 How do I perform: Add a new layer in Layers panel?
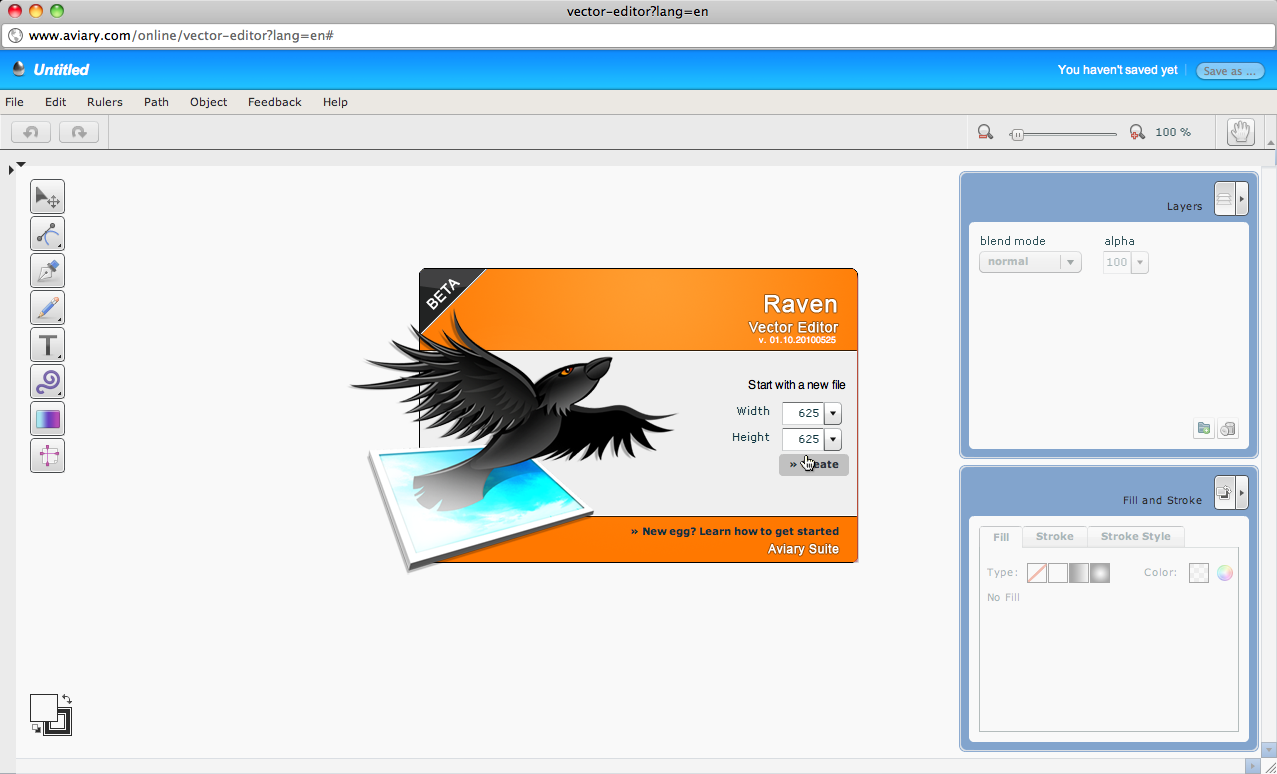point(1204,429)
